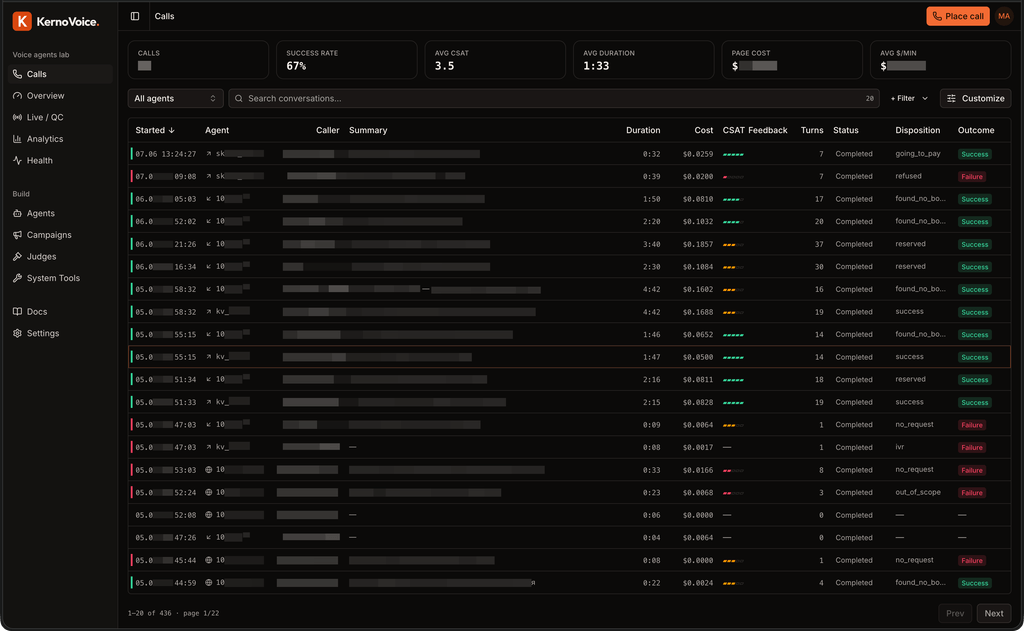Screen dimensions: 1024x631
Task: Open the All agents dropdown
Action: click(175, 99)
